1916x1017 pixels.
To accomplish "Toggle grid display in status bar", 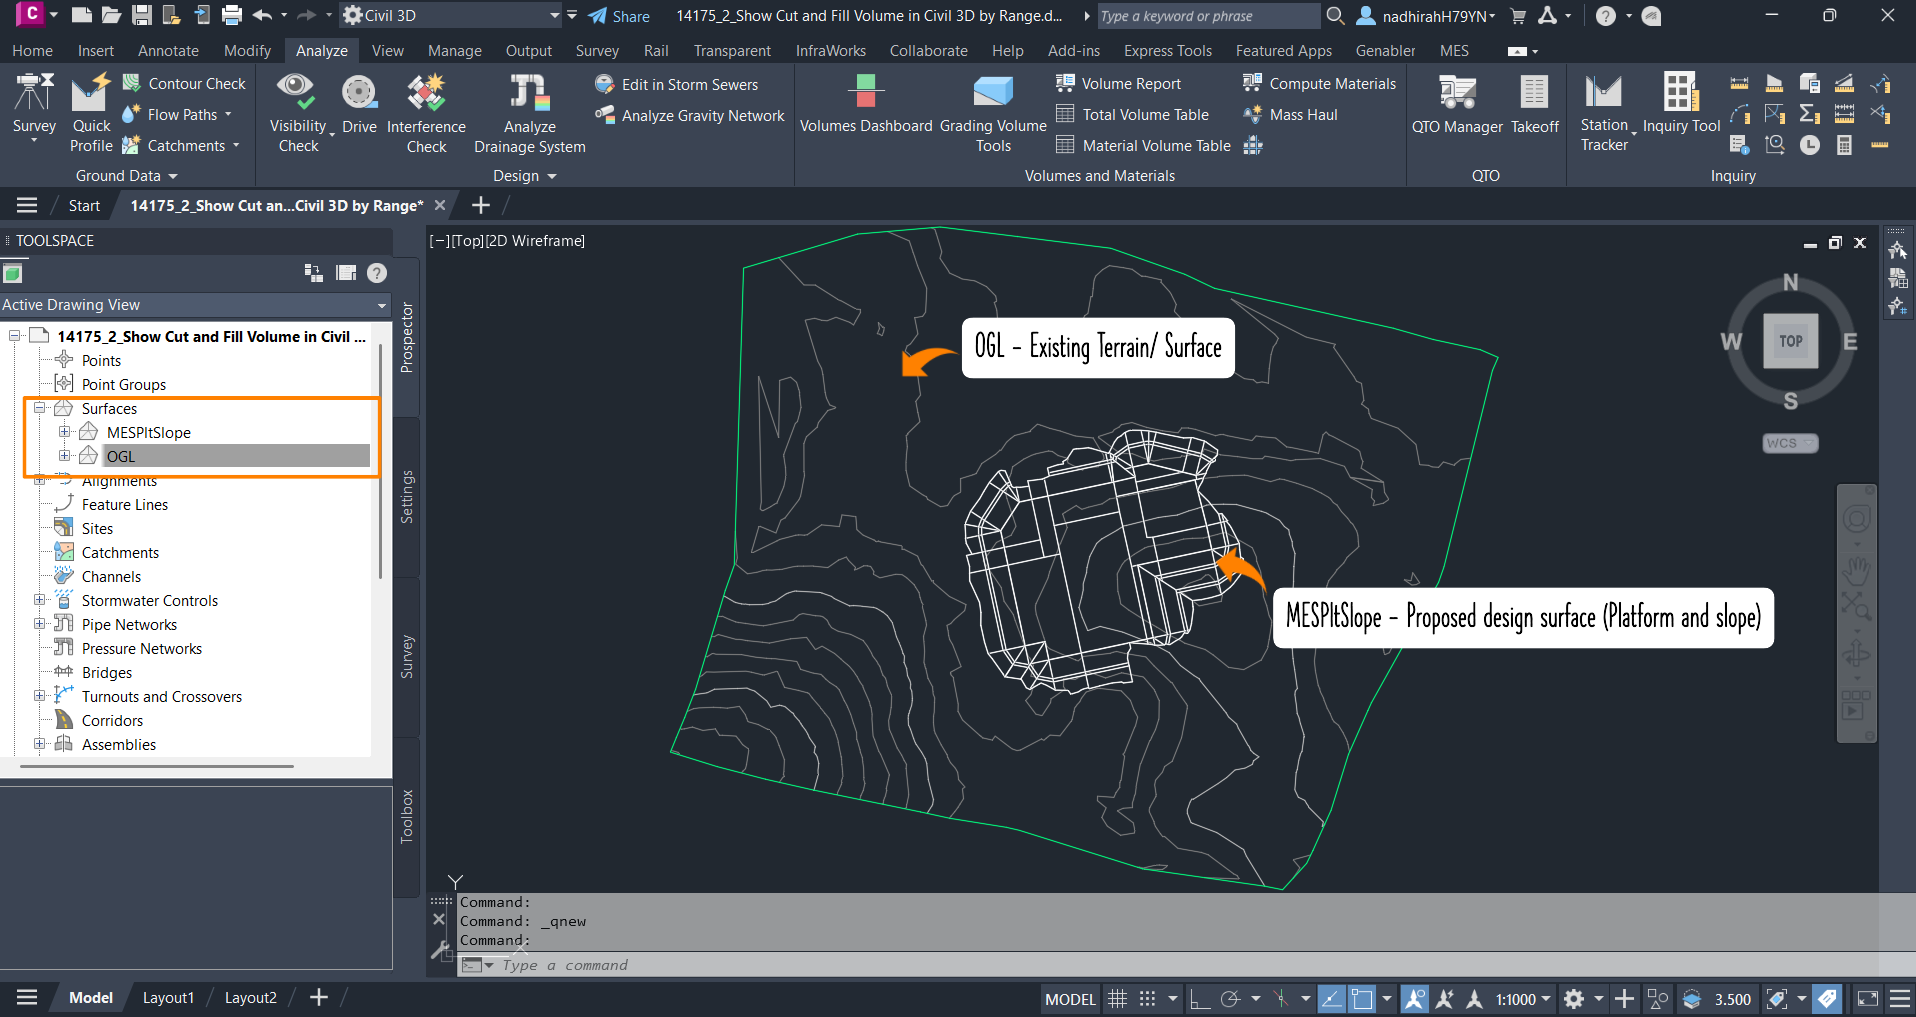I will click(x=1117, y=999).
